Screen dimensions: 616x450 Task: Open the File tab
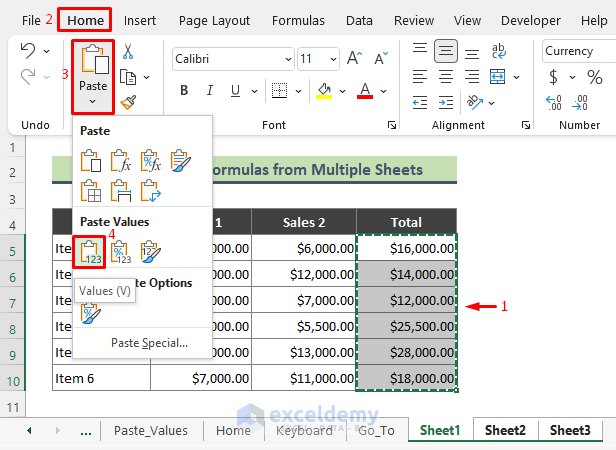coord(31,20)
